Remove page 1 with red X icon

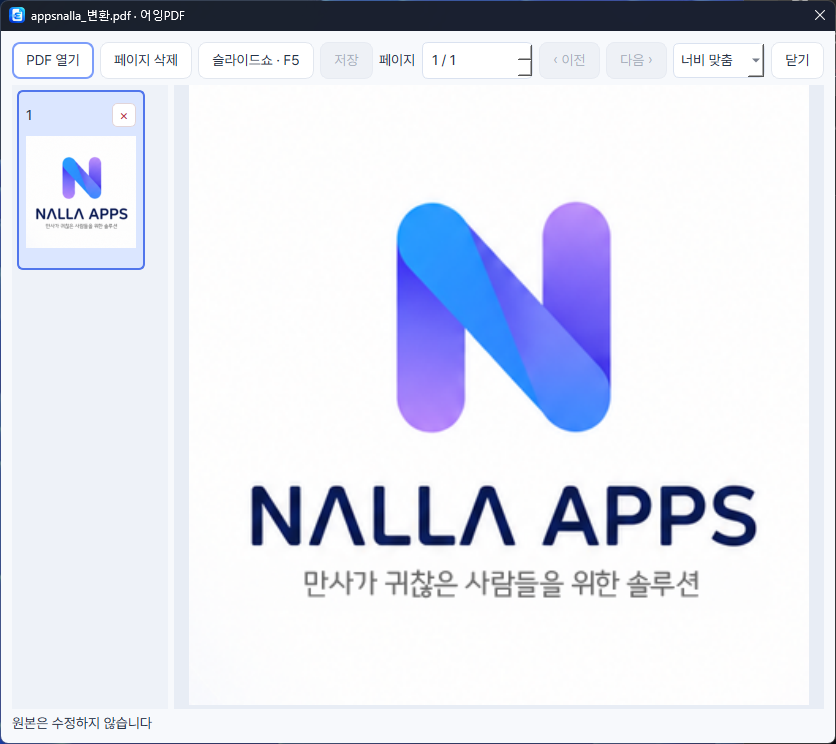pos(124,116)
